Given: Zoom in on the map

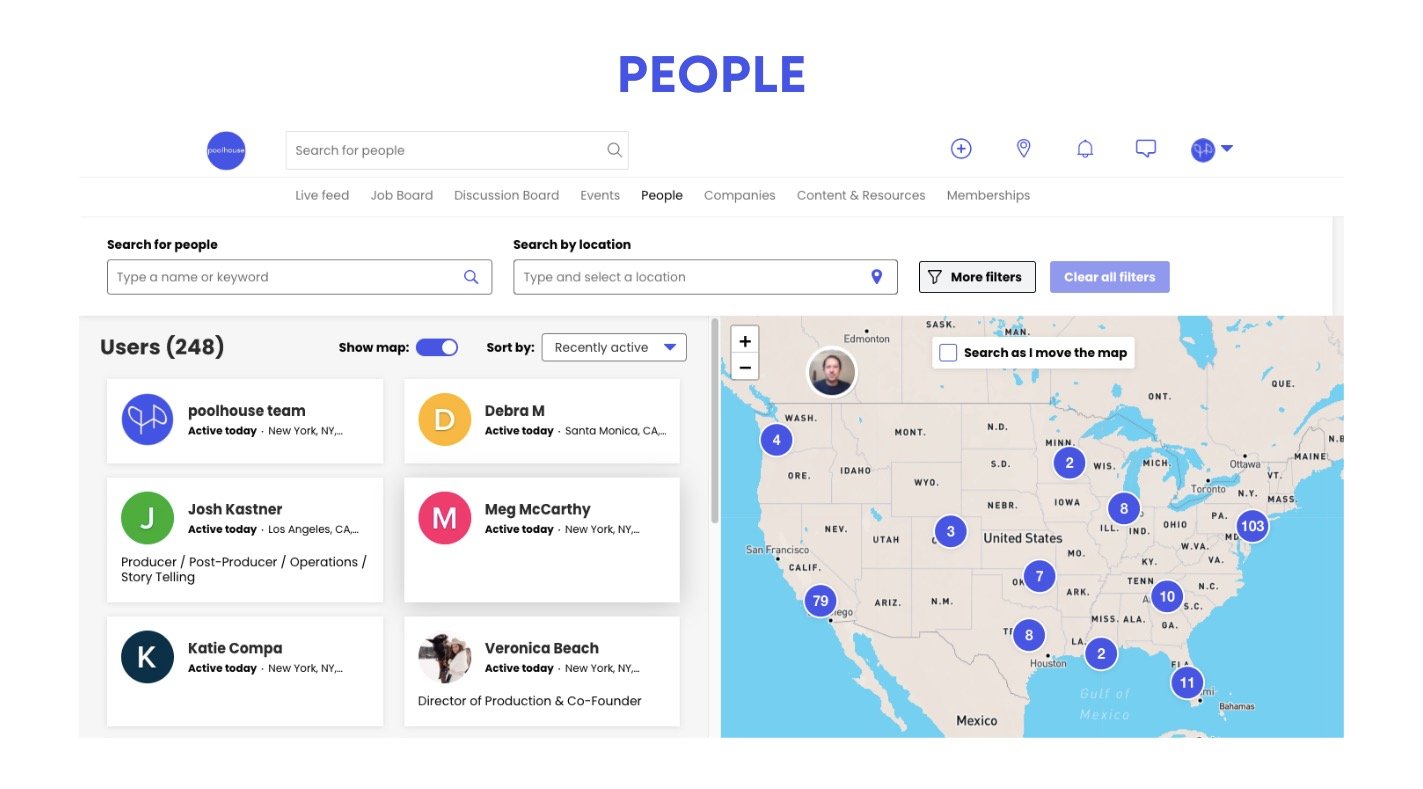Looking at the screenshot, I should click(745, 341).
